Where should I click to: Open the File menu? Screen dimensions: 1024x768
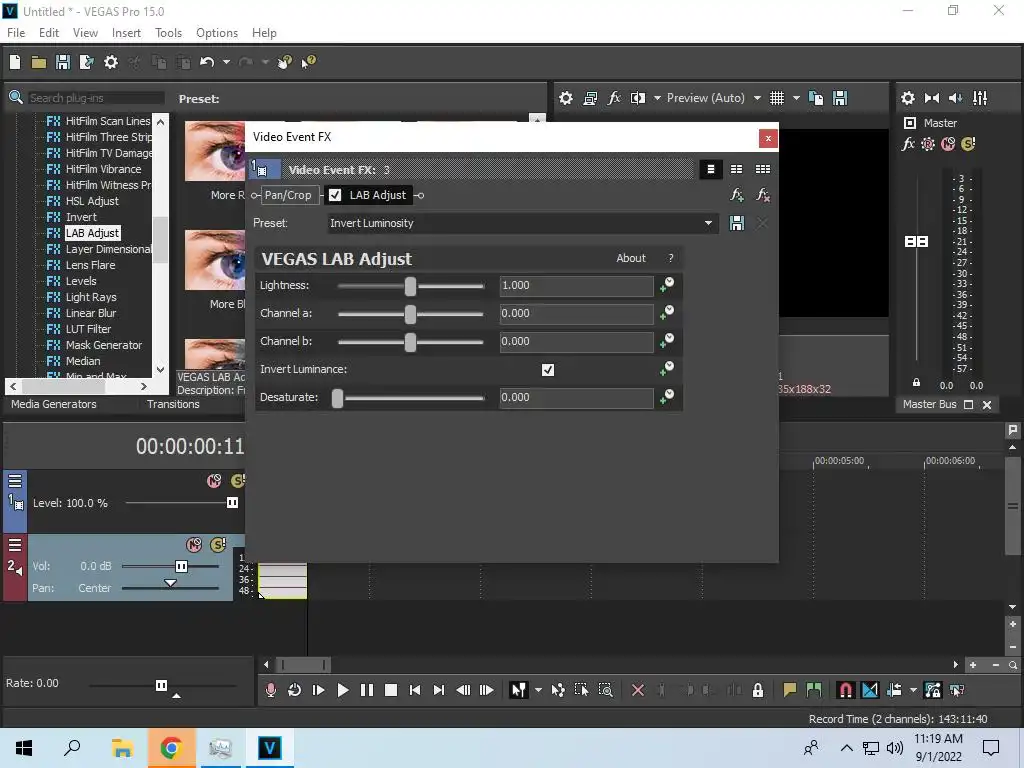[x=16, y=33]
